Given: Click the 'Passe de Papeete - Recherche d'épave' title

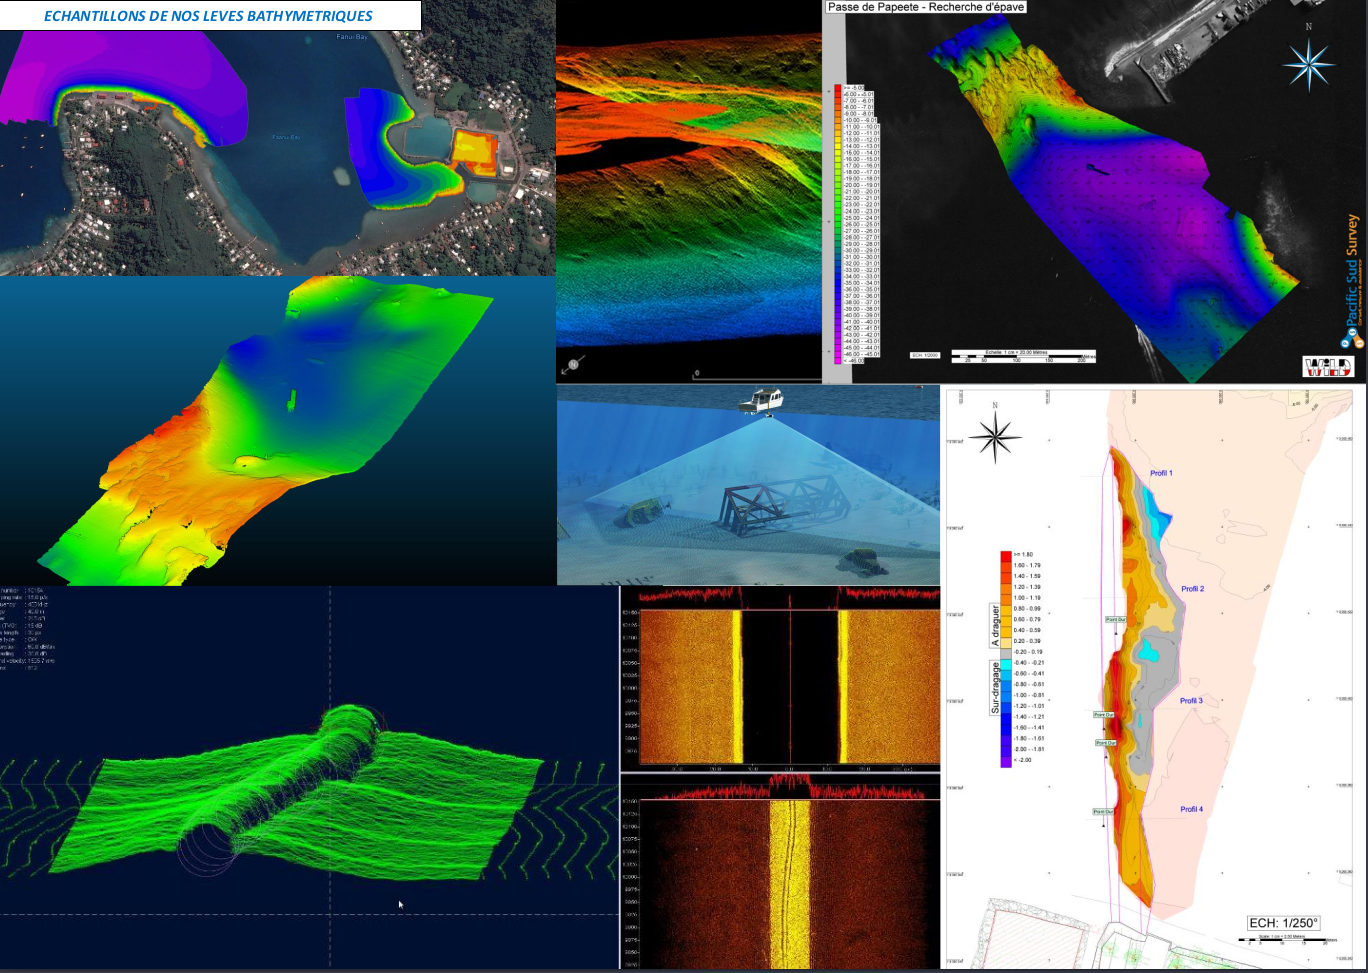Looking at the screenshot, I should tap(913, 7).
